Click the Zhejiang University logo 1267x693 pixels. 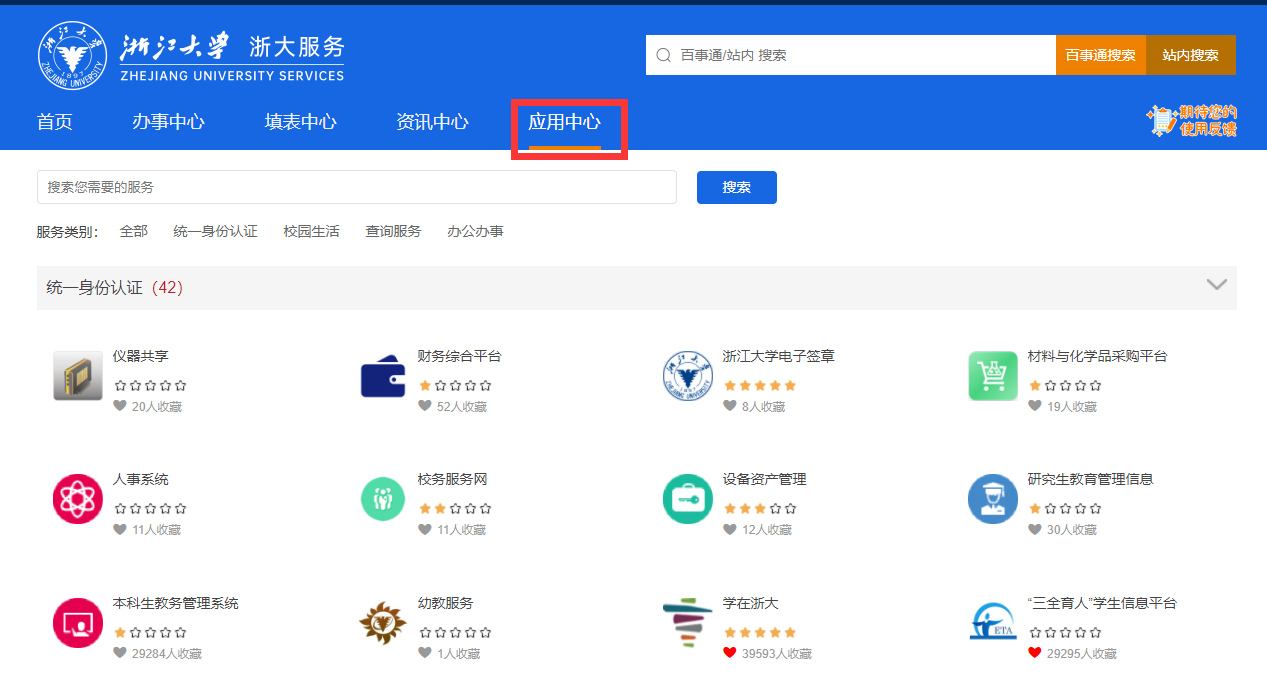(71, 54)
